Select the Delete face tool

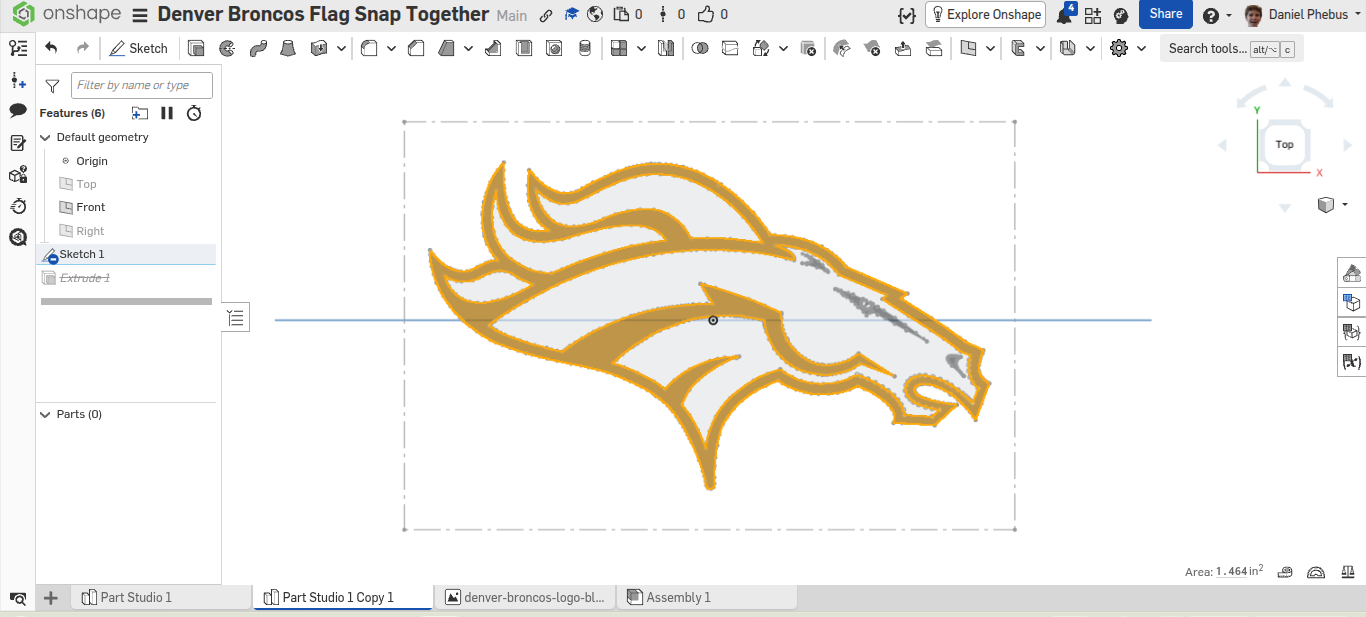pos(872,48)
